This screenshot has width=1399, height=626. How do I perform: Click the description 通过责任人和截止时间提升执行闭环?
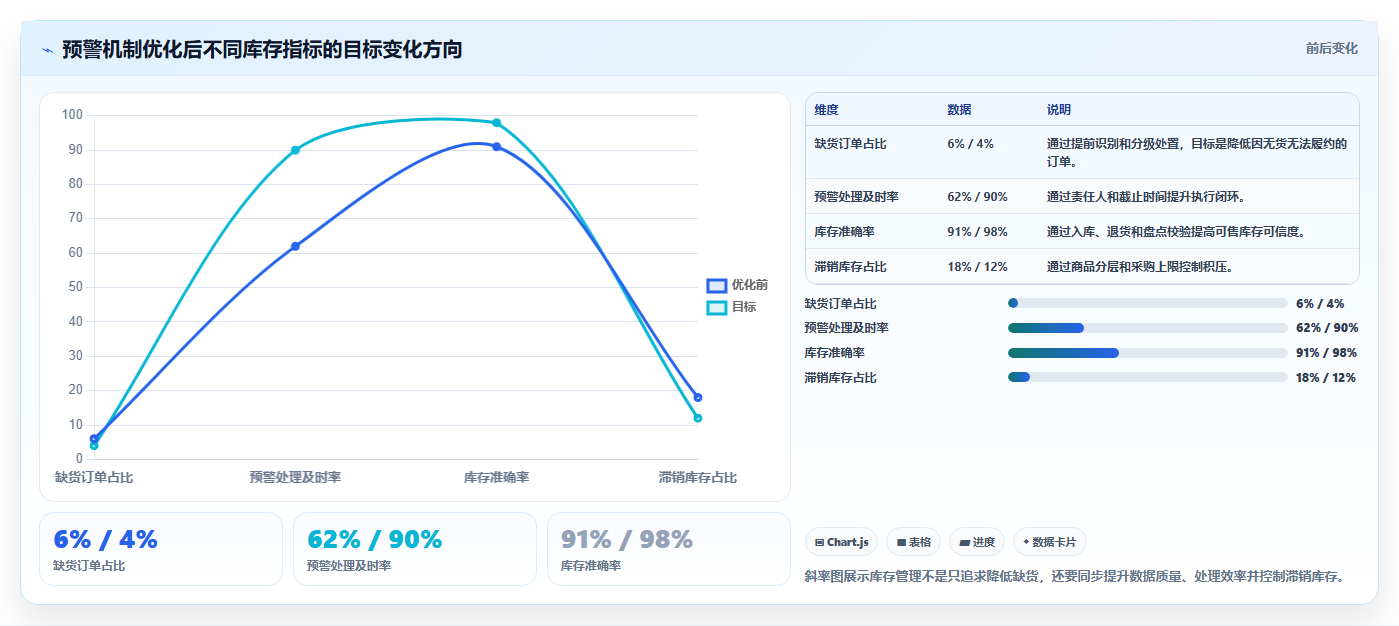click(x=1146, y=197)
